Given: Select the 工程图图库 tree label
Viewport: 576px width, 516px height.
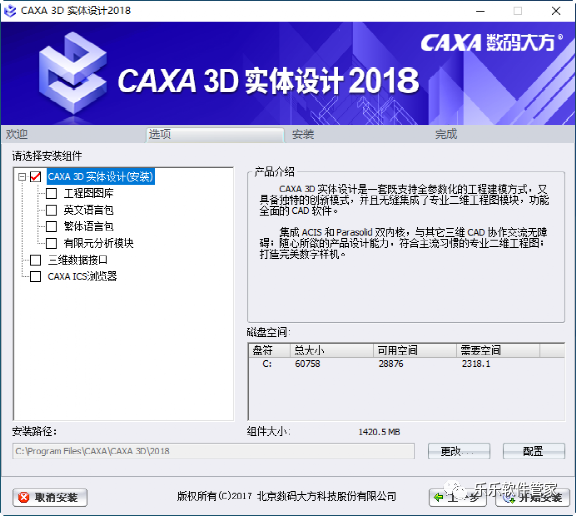Looking at the screenshot, I should [88, 193].
